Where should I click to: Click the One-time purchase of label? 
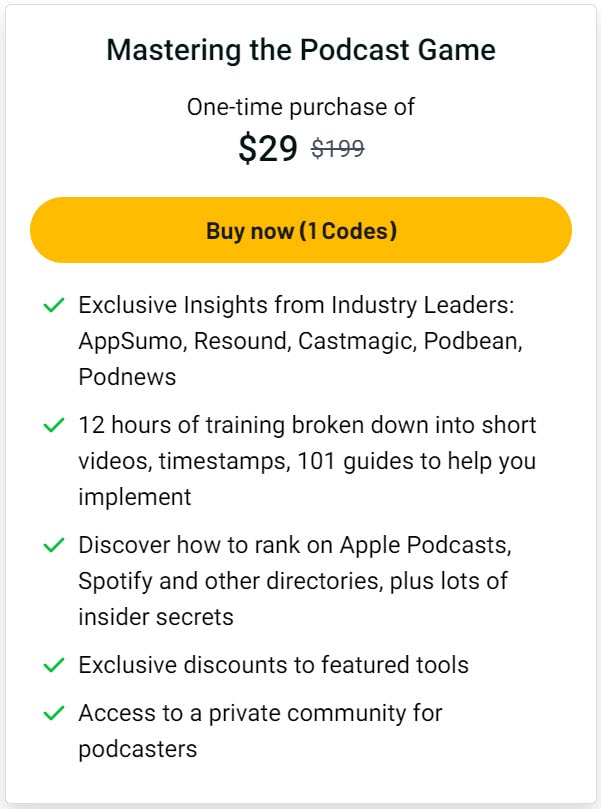pos(300,107)
